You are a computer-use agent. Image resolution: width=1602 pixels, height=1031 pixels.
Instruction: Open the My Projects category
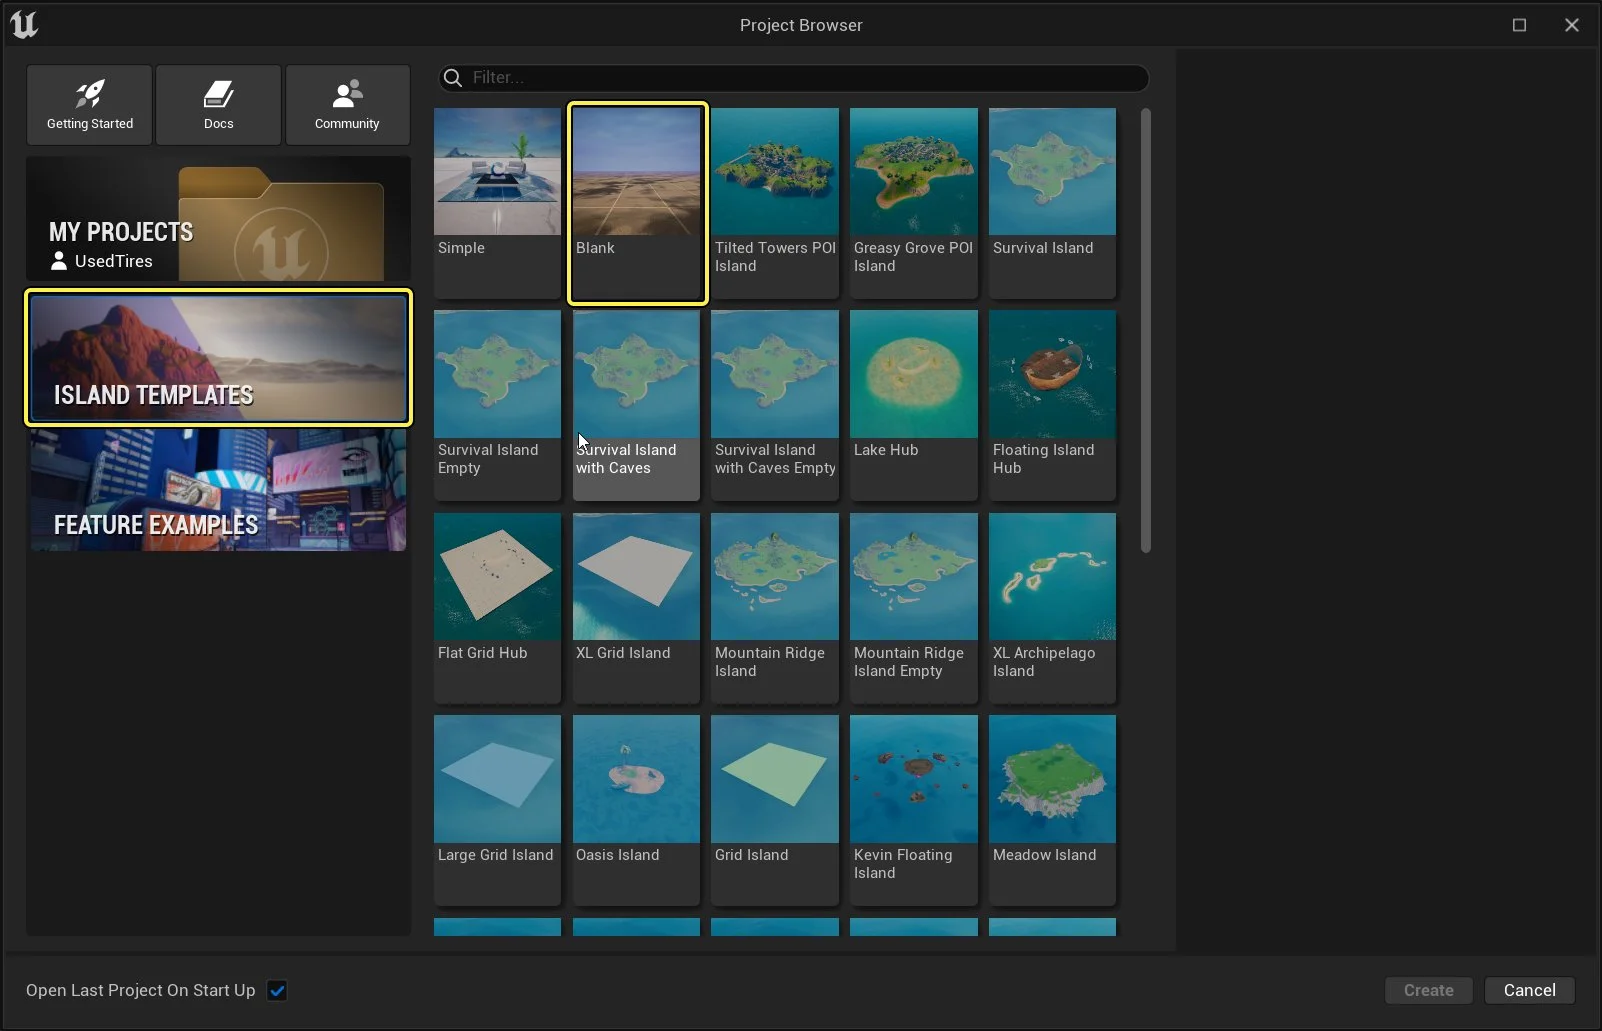point(218,219)
